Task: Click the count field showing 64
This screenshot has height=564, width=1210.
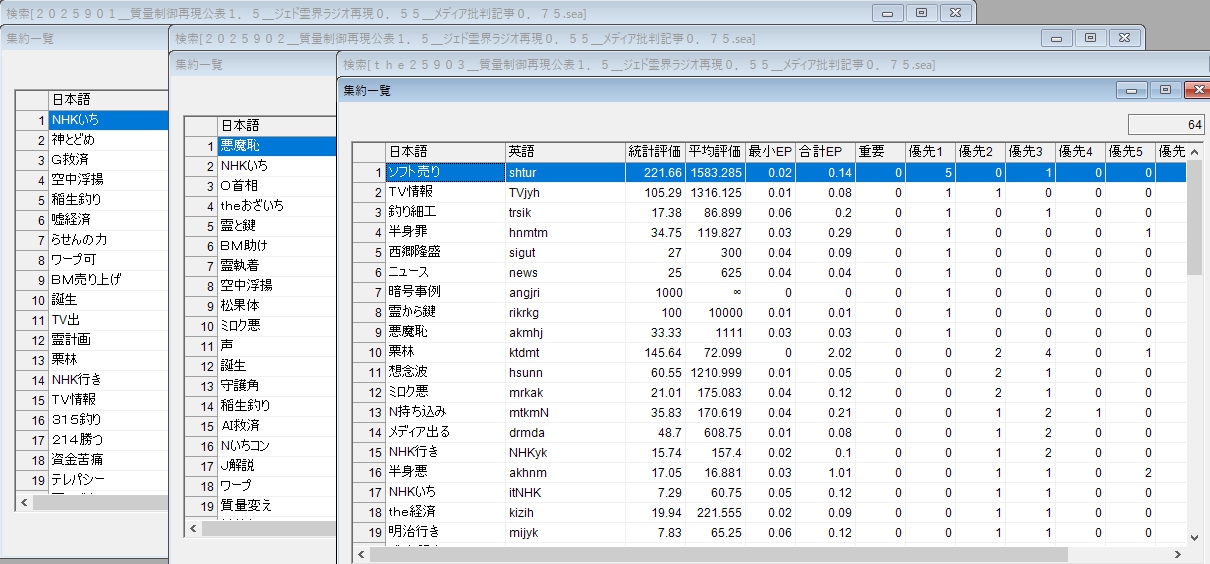Action: [1165, 125]
